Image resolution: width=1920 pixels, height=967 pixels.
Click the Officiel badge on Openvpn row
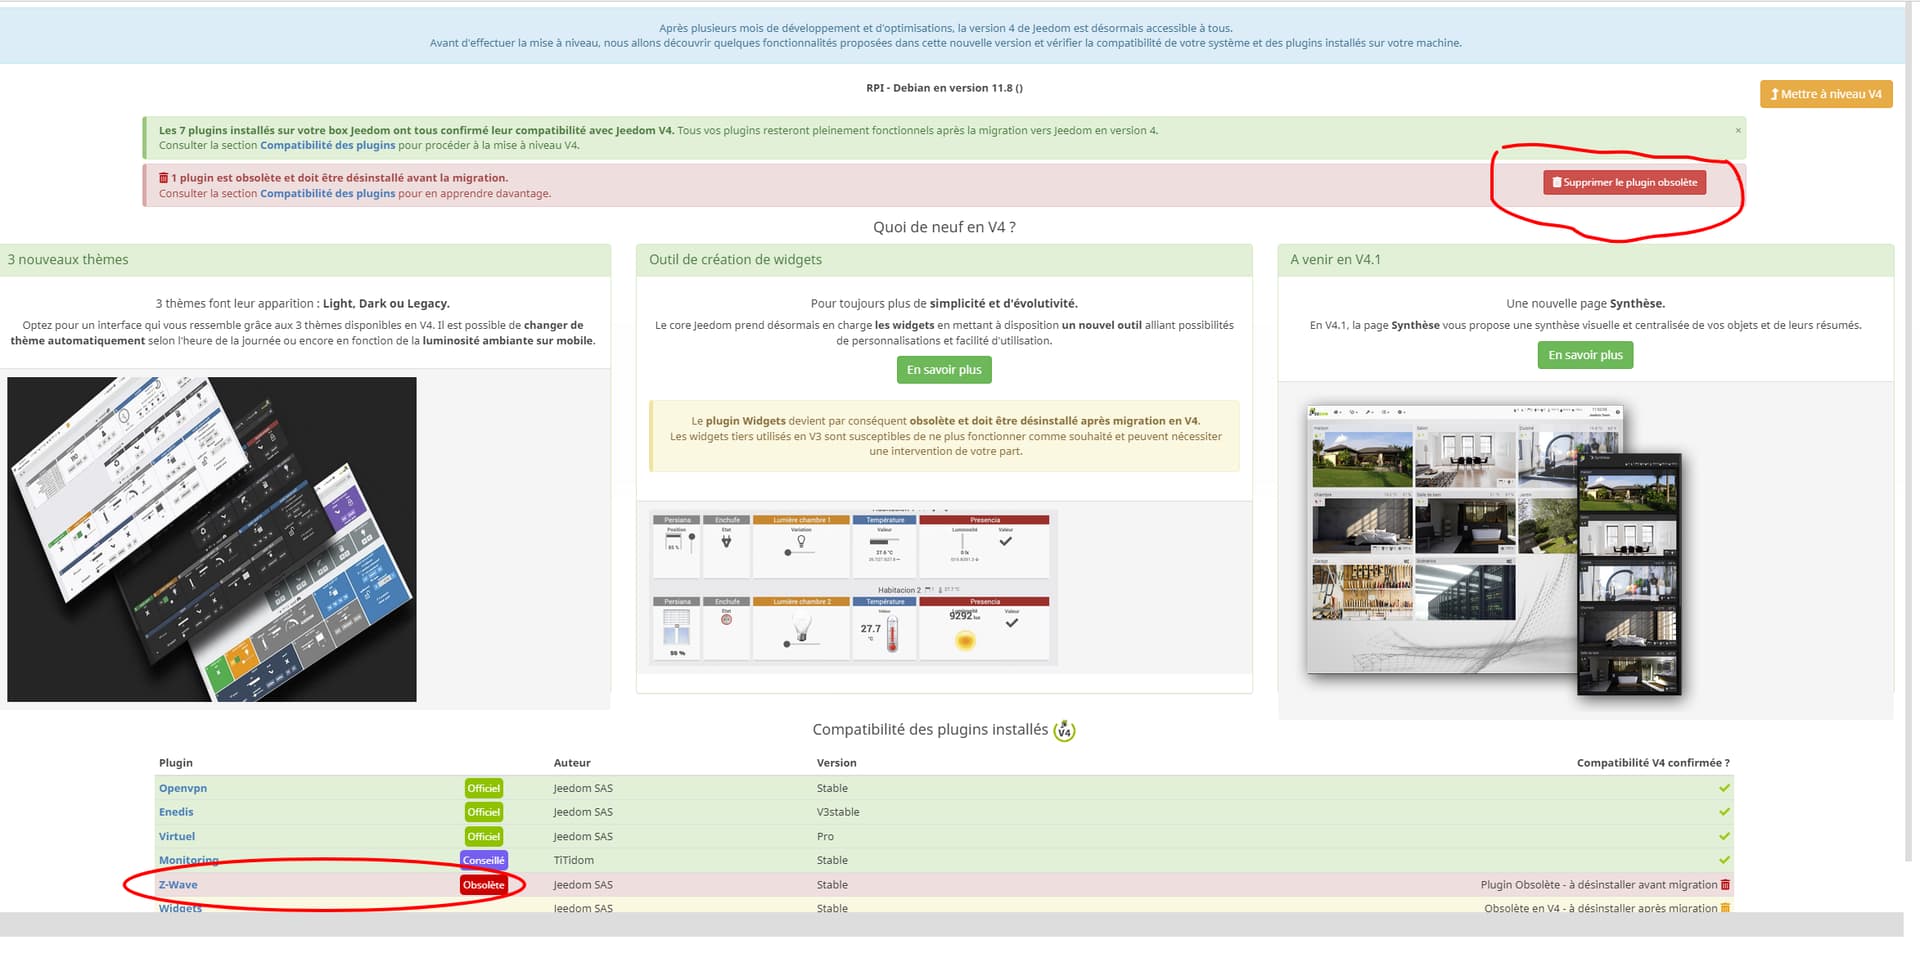(484, 788)
